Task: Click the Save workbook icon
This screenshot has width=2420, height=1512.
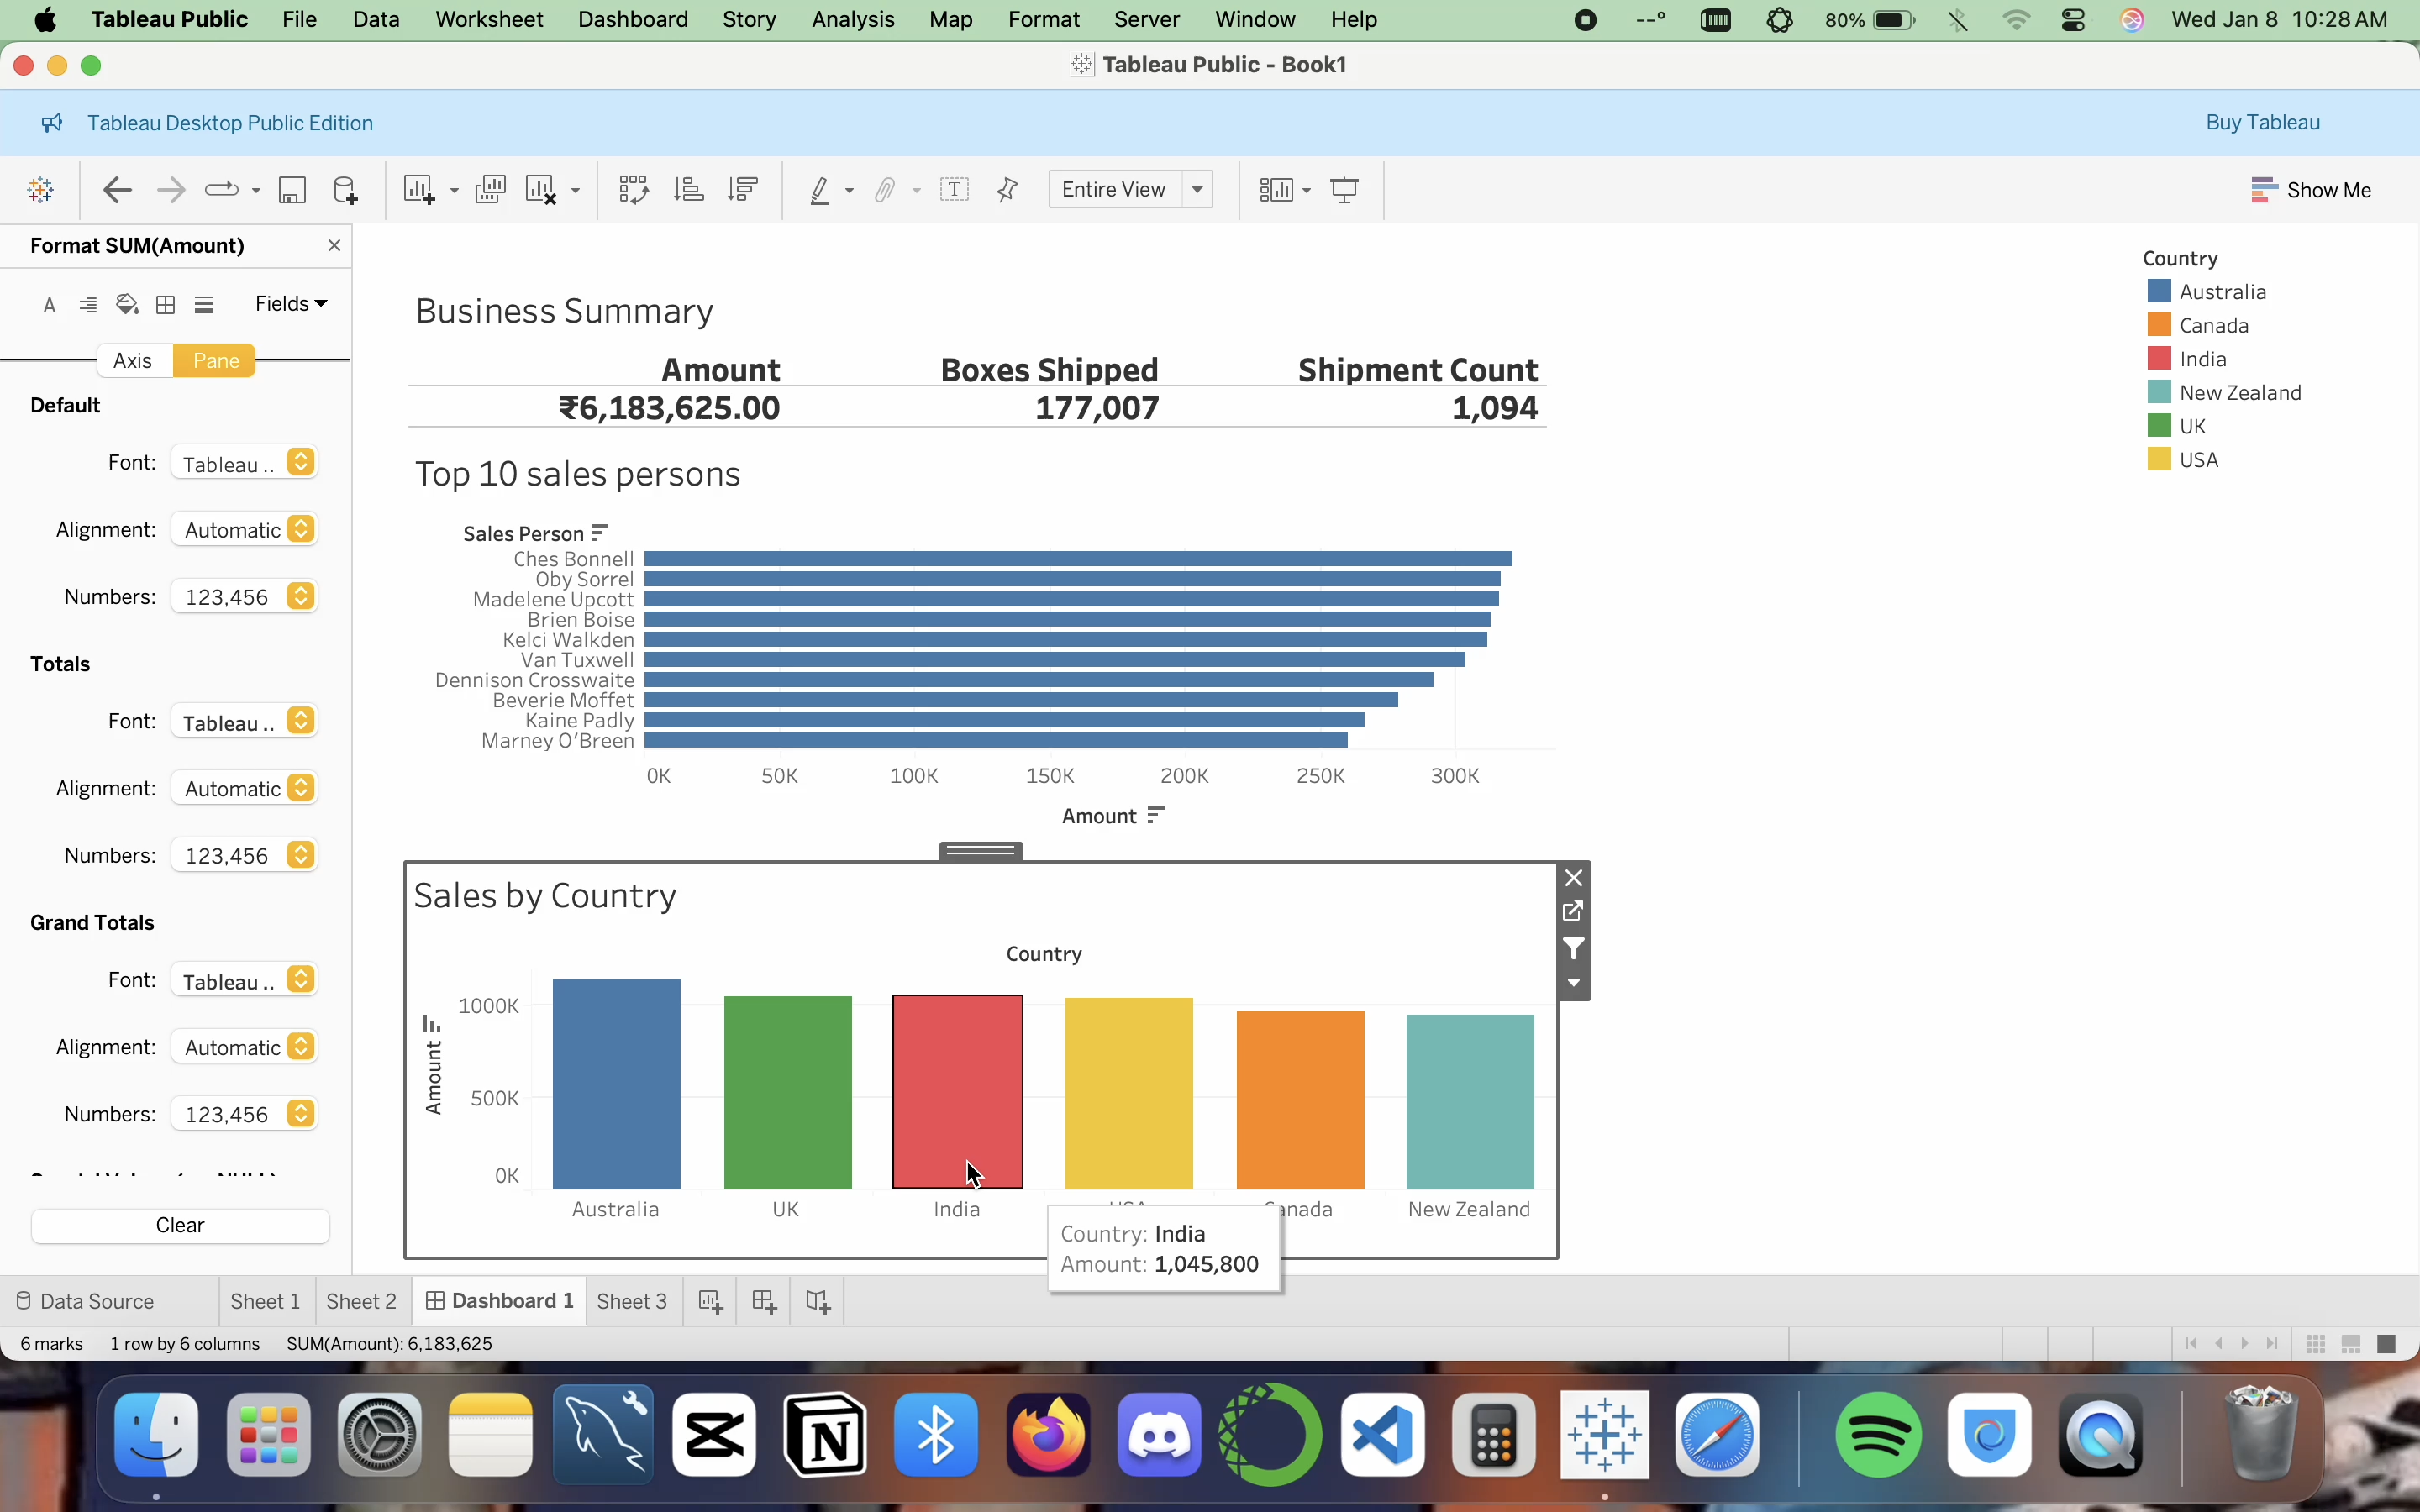Action: [292, 190]
